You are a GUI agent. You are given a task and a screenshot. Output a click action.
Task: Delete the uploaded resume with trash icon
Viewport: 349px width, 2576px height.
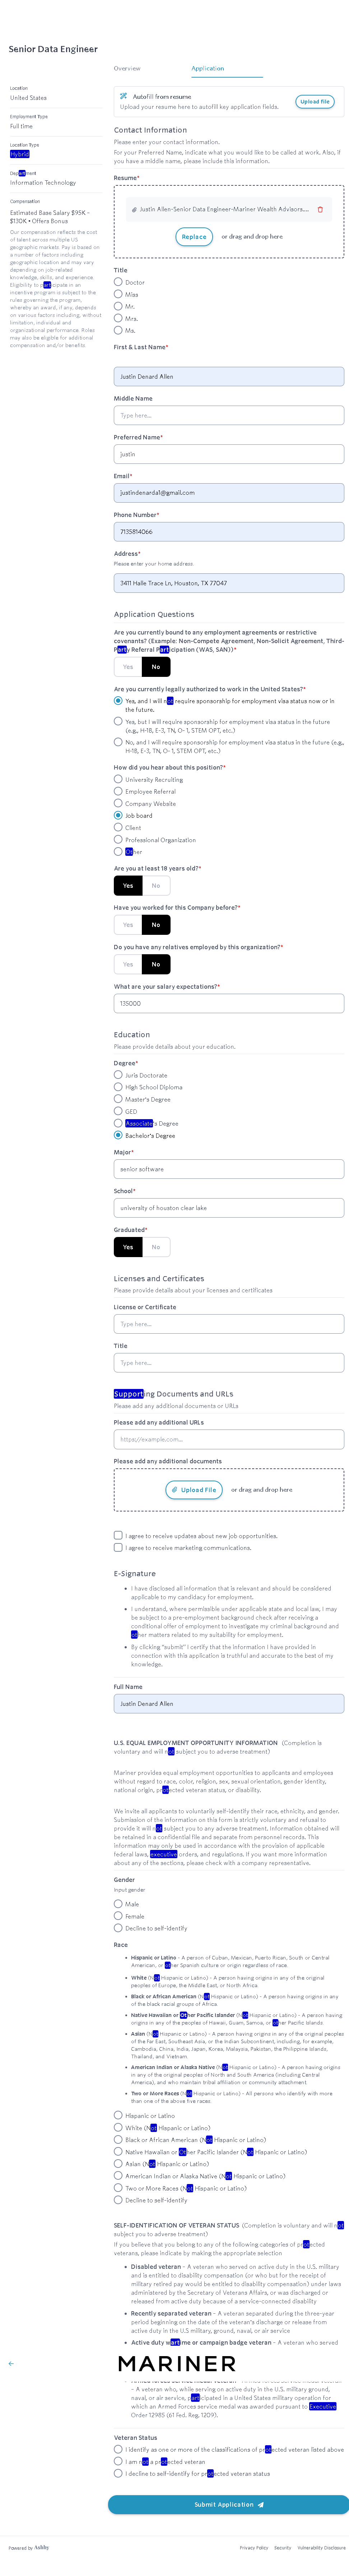tap(320, 209)
